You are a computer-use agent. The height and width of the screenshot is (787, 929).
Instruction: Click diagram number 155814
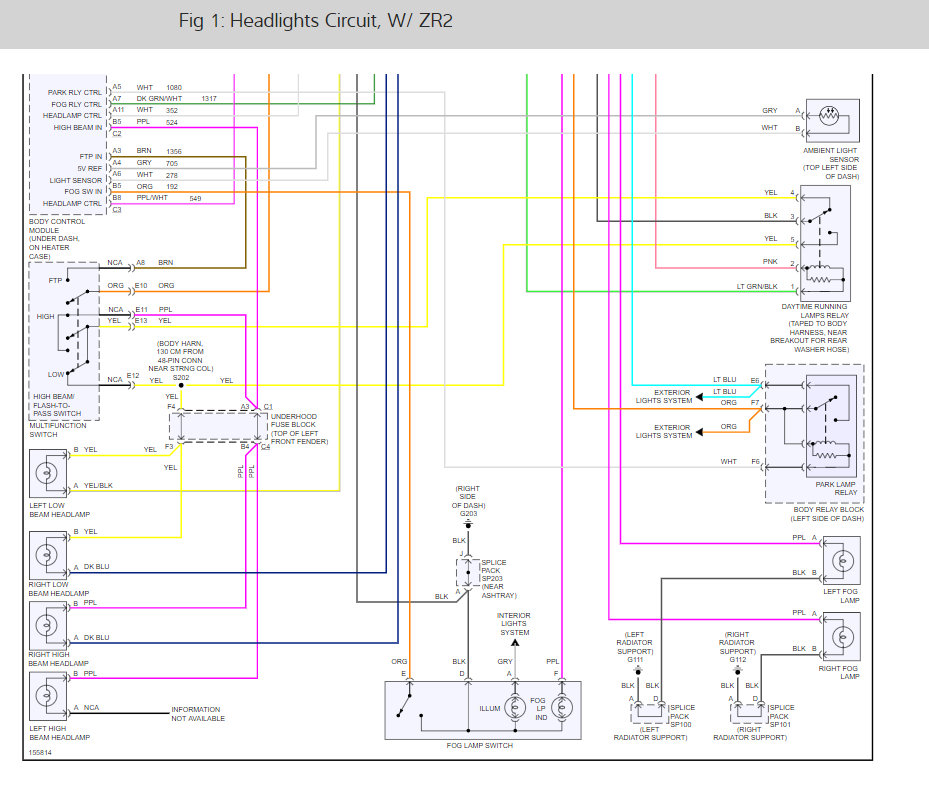pyautogui.click(x=40, y=752)
